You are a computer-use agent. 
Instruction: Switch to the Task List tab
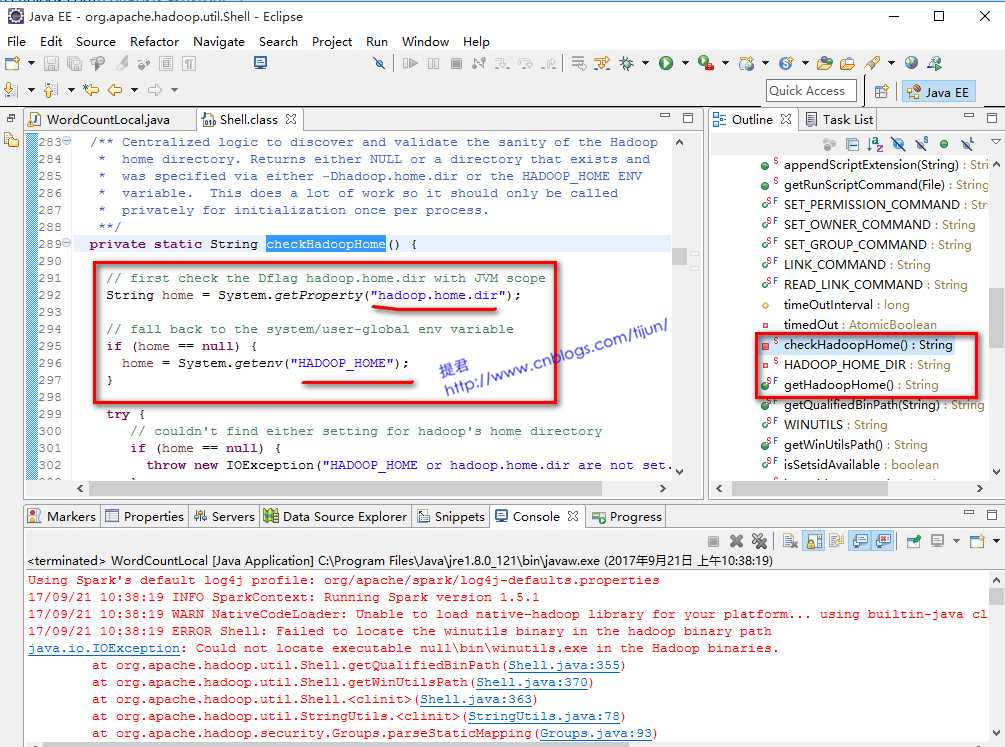tap(839, 119)
